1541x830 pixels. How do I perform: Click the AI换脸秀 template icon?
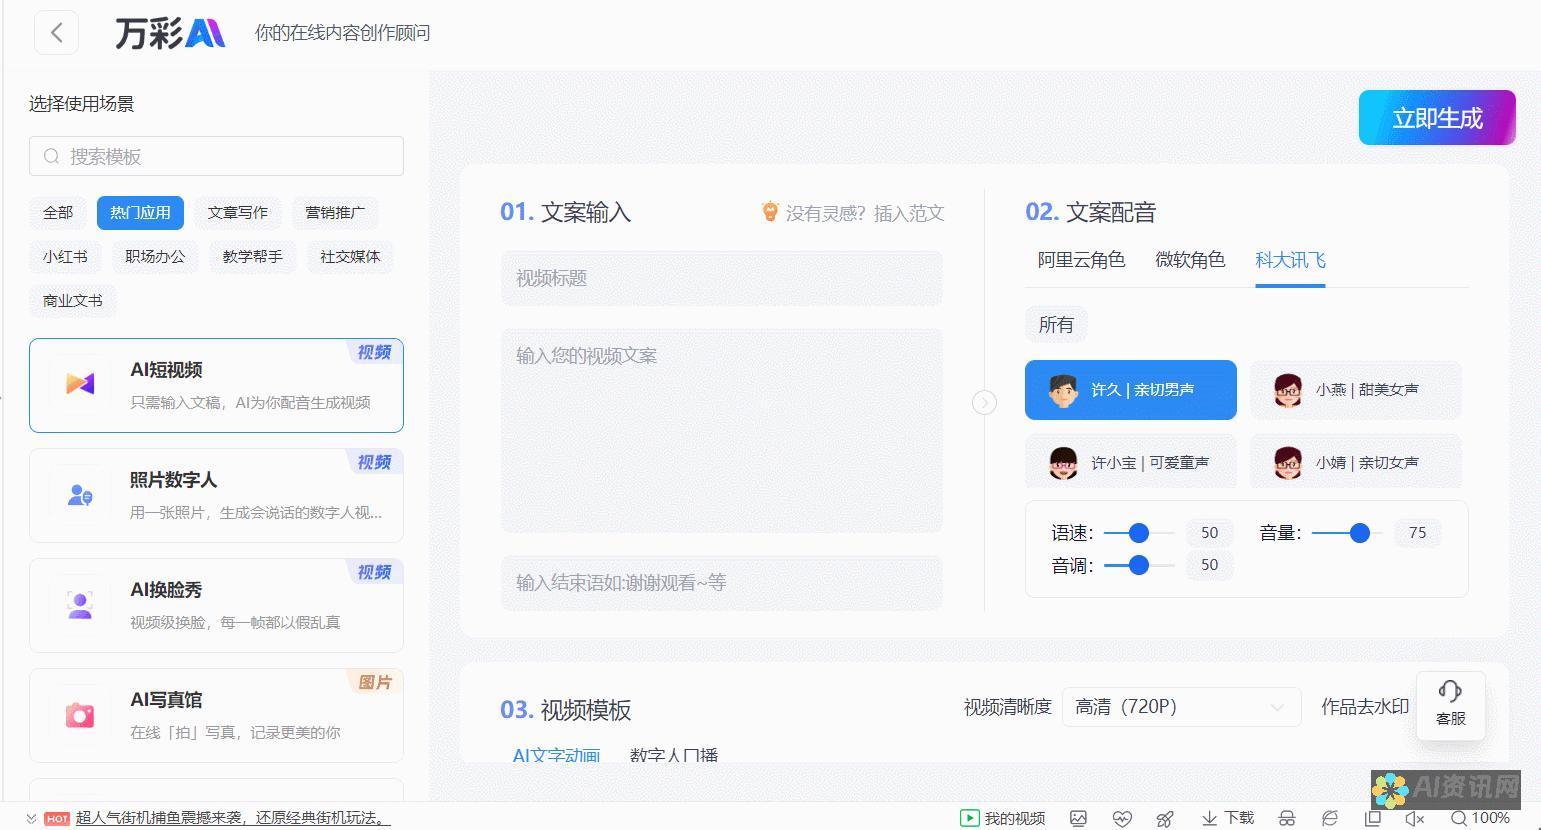80,604
